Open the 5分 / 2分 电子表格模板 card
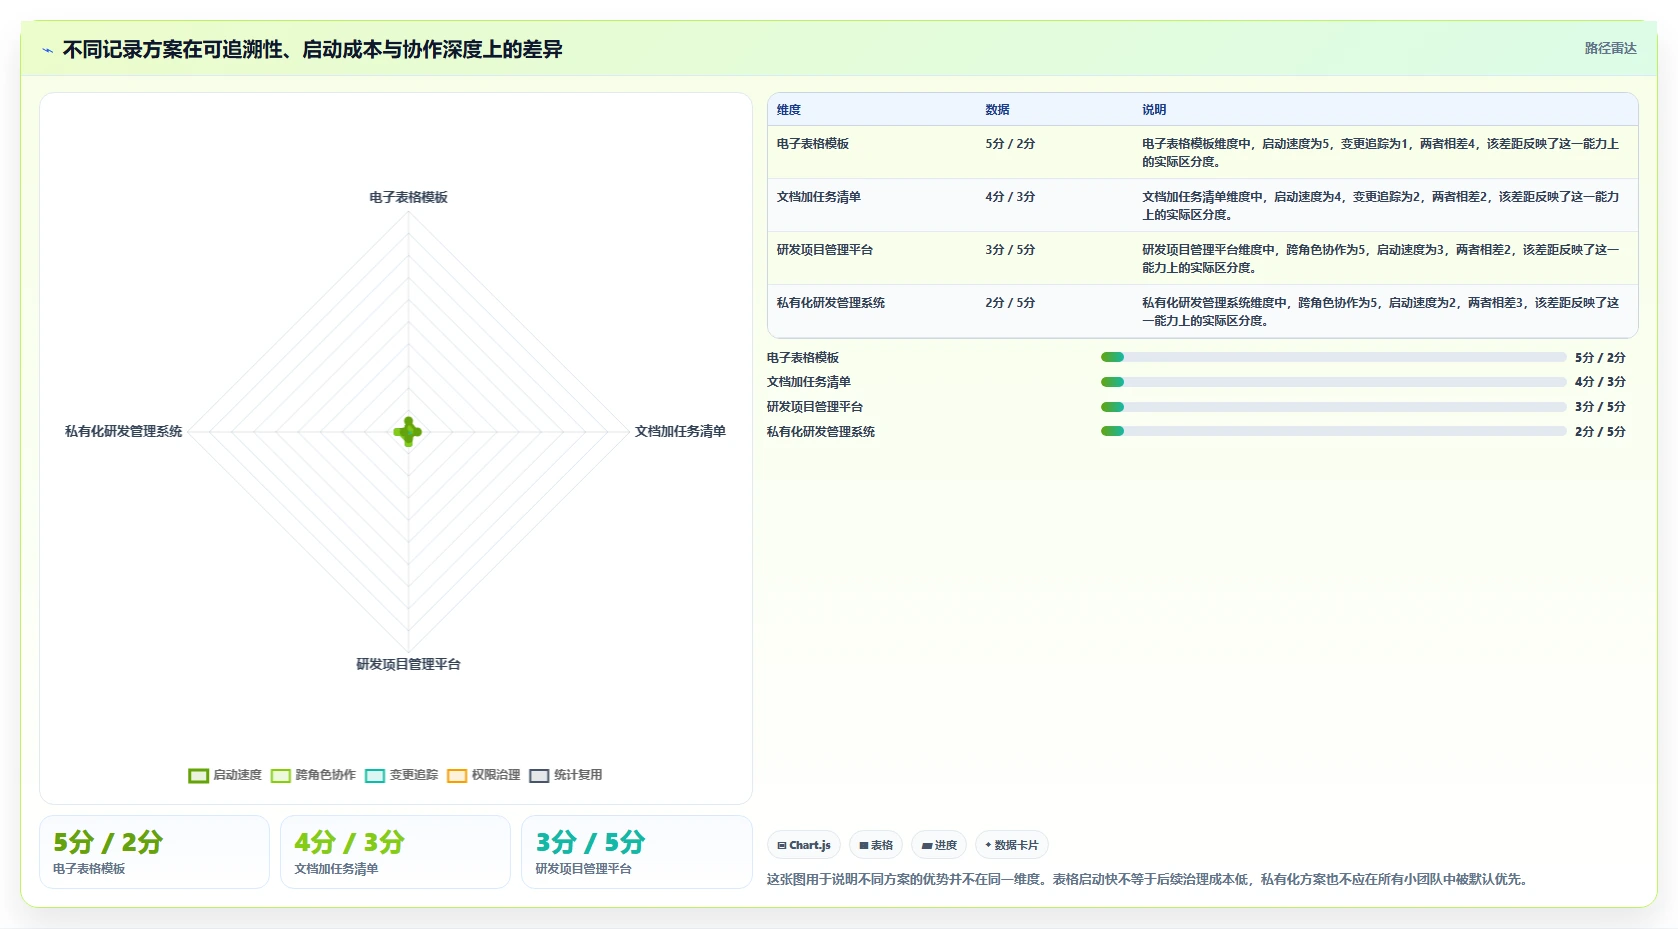Screen dimensions: 1678x929 154,852
